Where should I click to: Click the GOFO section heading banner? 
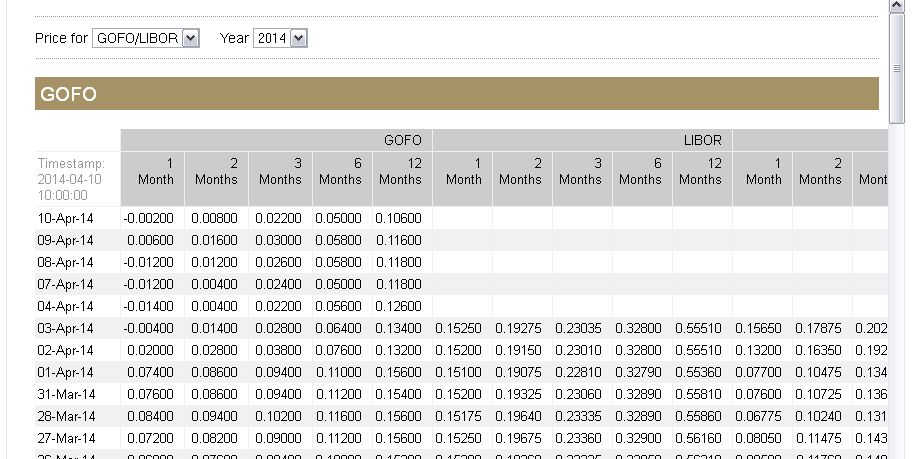(457, 94)
